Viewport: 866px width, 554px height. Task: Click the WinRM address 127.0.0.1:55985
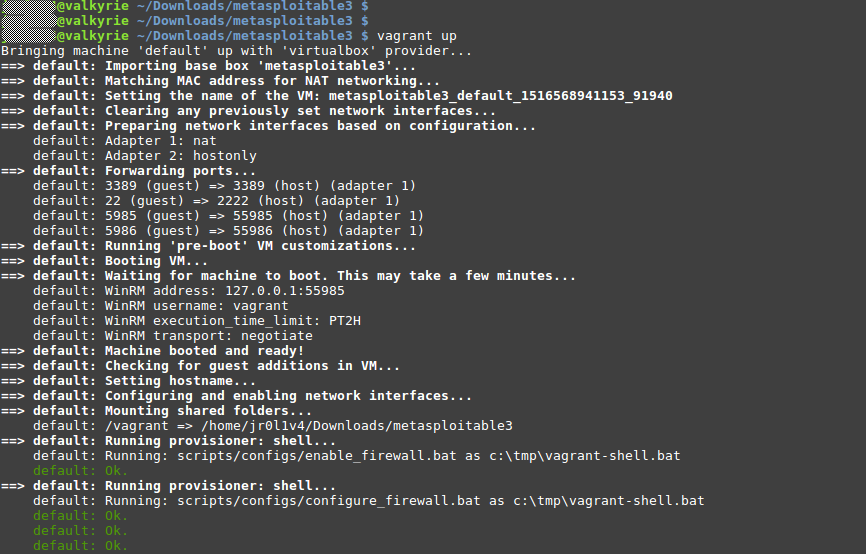coord(284,291)
